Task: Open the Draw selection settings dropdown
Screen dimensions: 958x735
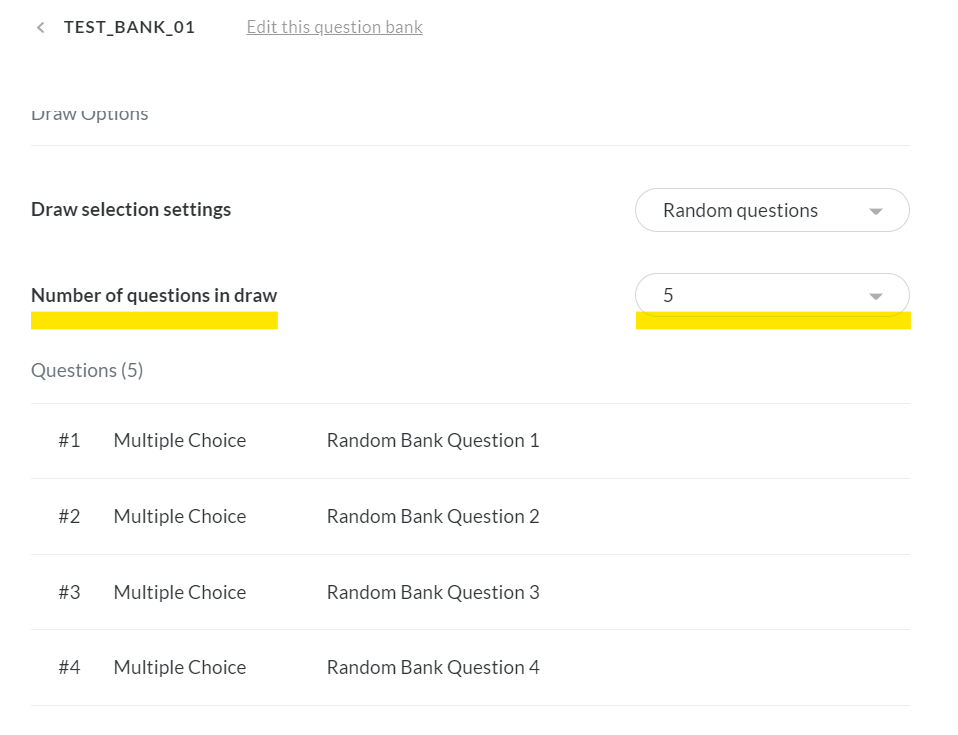Action: (x=771, y=210)
